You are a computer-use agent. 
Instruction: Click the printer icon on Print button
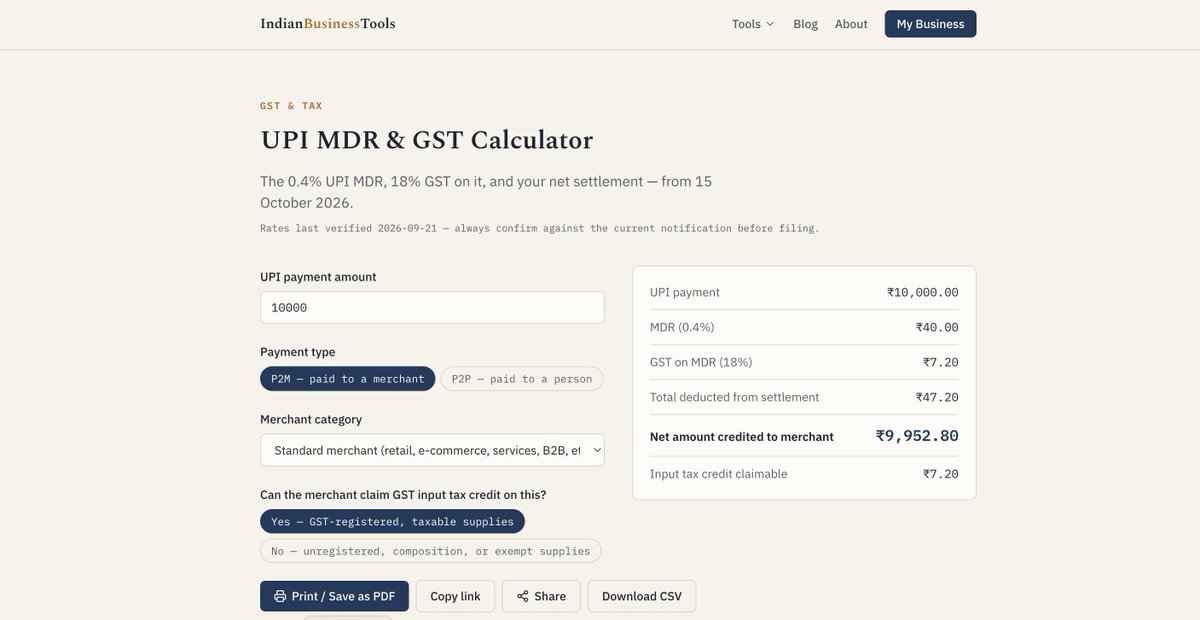click(x=280, y=596)
